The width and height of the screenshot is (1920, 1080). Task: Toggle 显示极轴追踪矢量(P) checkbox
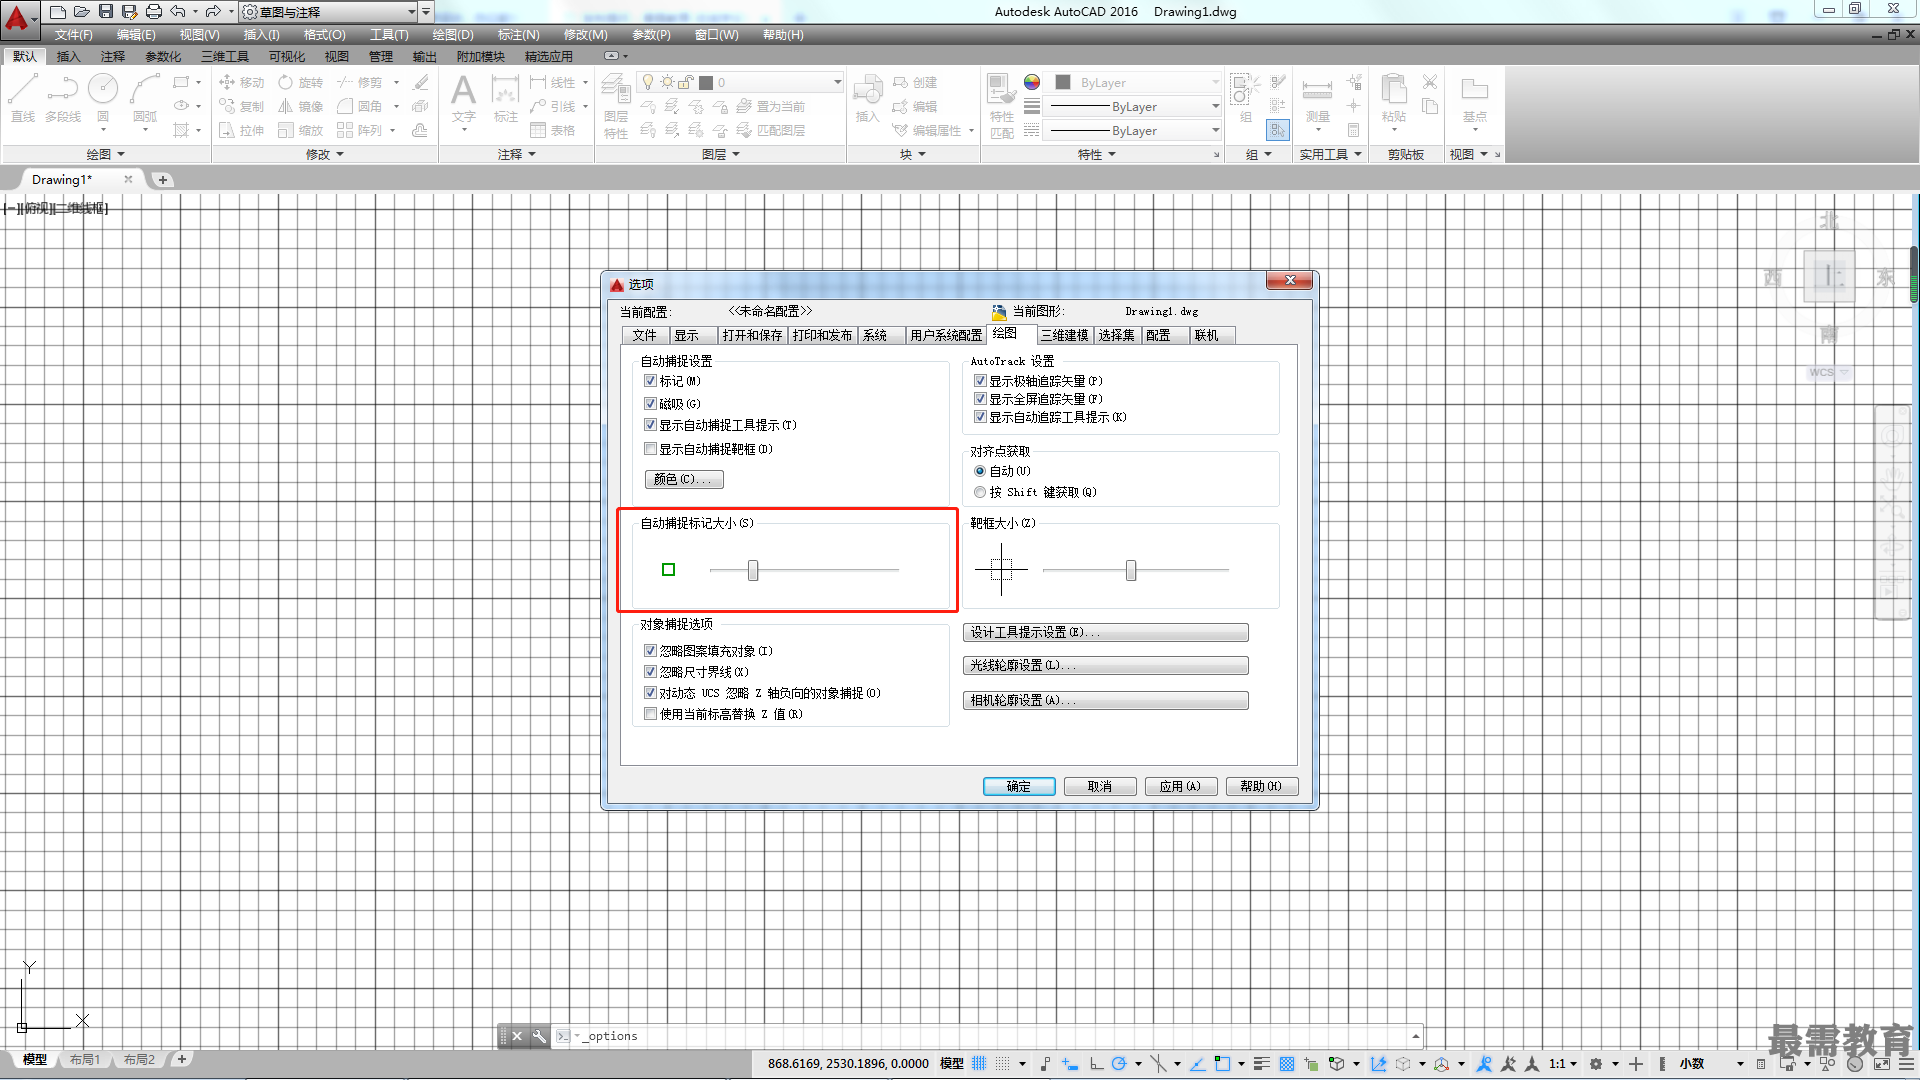[x=980, y=381]
